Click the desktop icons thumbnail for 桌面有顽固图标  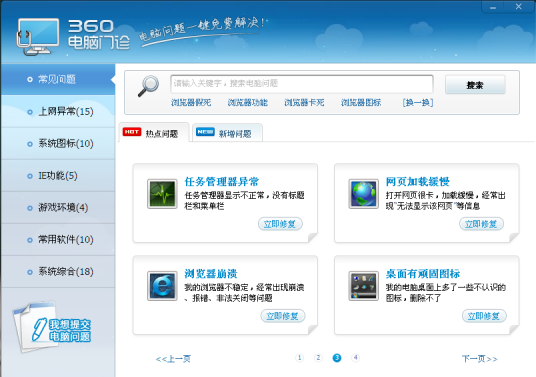pos(363,286)
